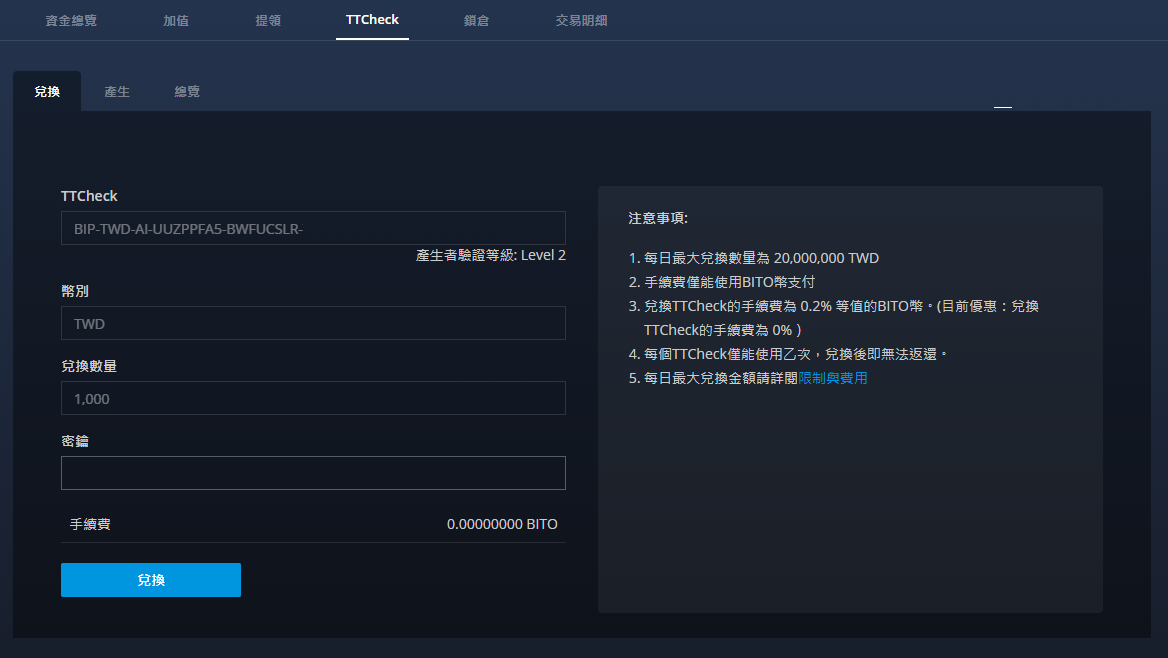The height and width of the screenshot is (658, 1168).
Task: Click the 兌換數量 amount field
Action: click(313, 398)
